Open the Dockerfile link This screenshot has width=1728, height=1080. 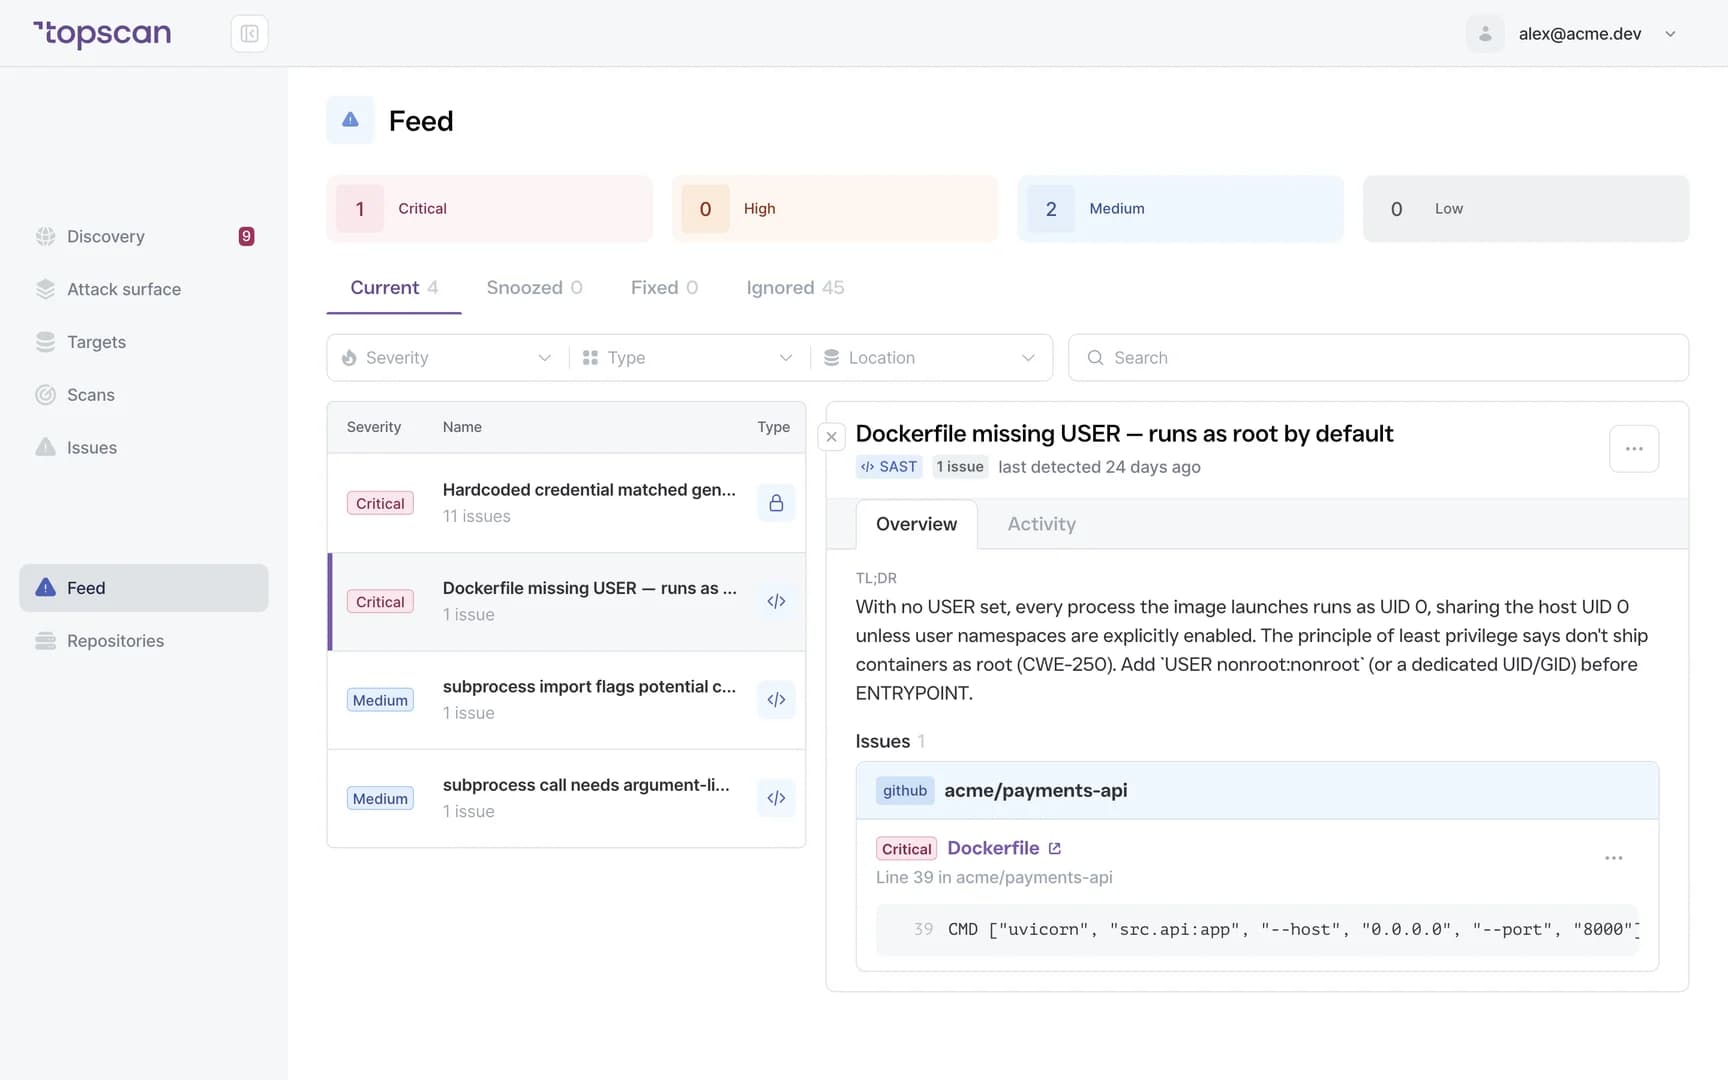pyautogui.click(x=993, y=848)
